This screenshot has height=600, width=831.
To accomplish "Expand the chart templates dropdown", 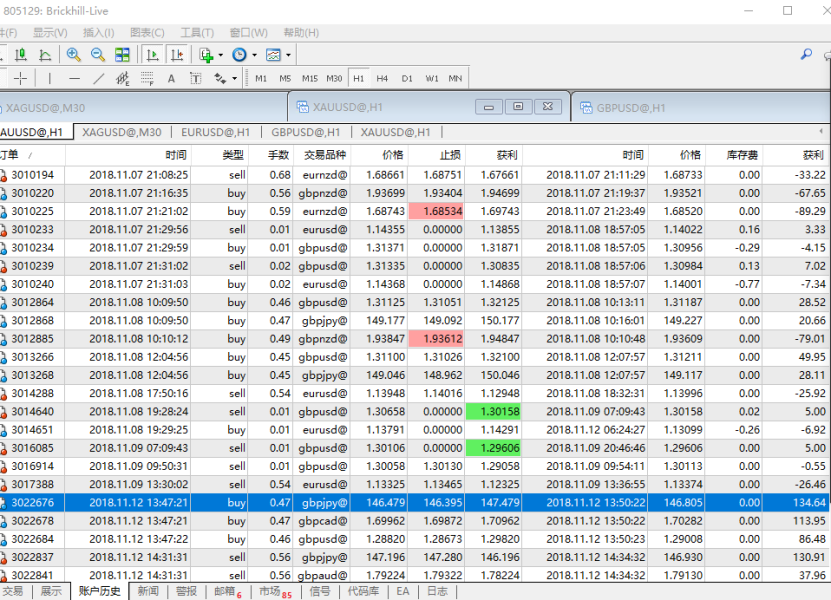I will [x=288, y=55].
